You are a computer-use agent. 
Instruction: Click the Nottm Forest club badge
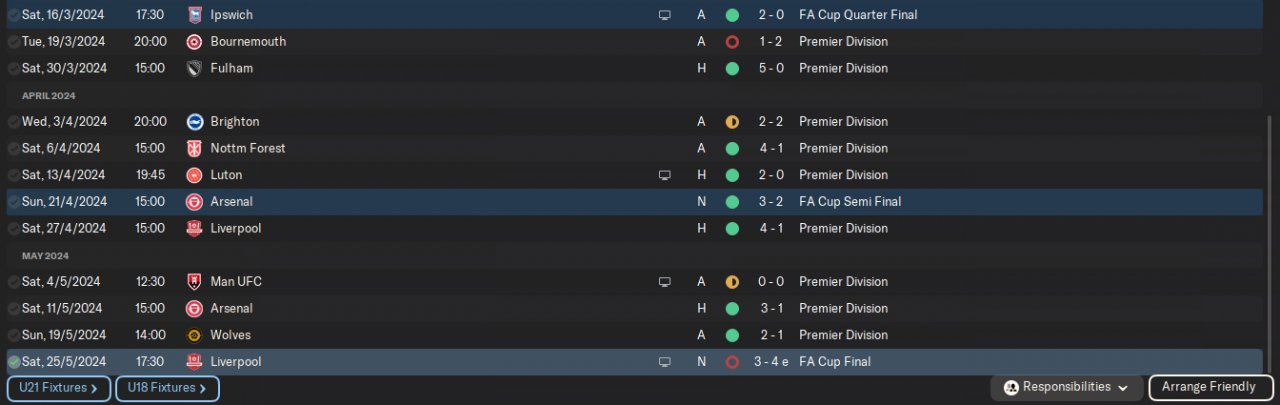[194, 148]
